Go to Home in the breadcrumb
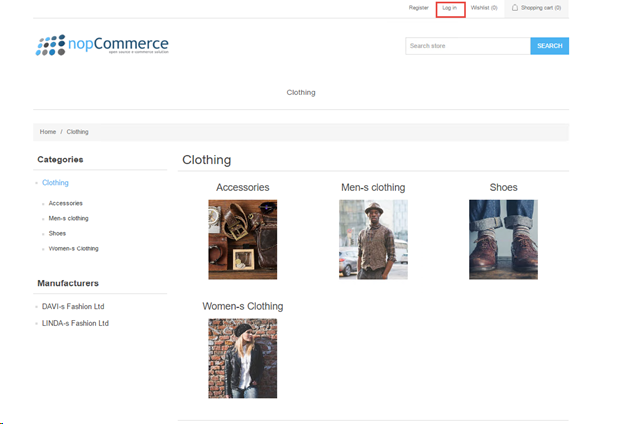 [47, 132]
